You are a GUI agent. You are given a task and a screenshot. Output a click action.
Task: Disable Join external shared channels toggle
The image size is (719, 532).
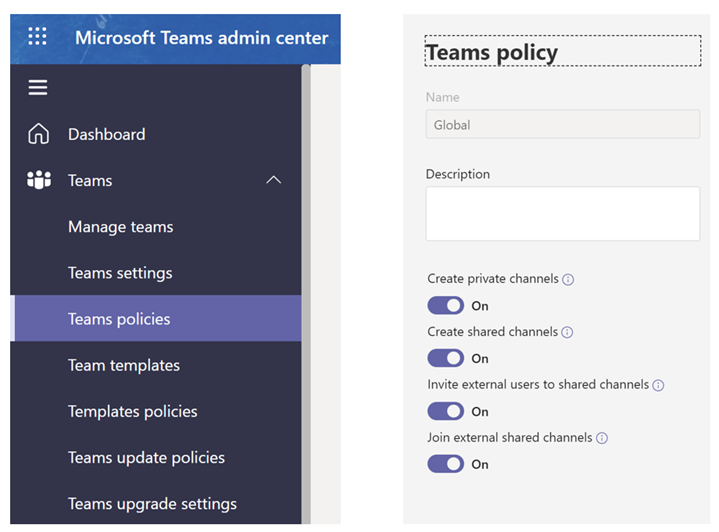pyautogui.click(x=445, y=464)
